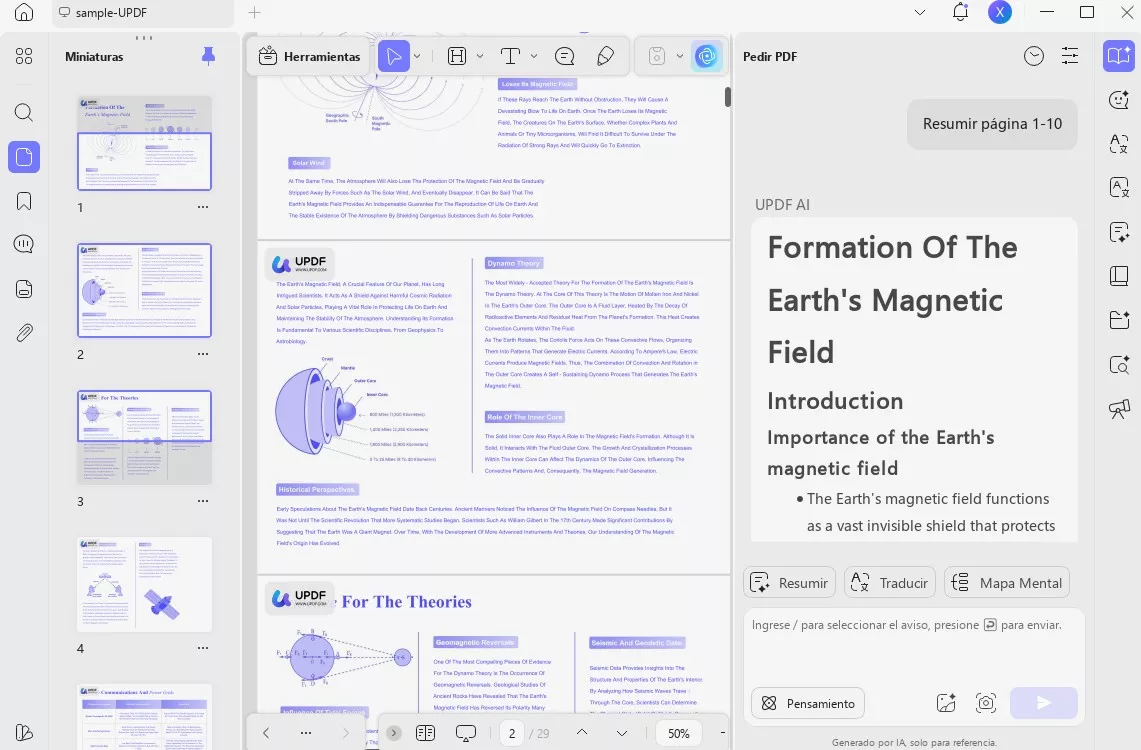The width and height of the screenshot is (1141, 750).
Task: Toggle the UPDF AI assistant button
Action: 707,57
